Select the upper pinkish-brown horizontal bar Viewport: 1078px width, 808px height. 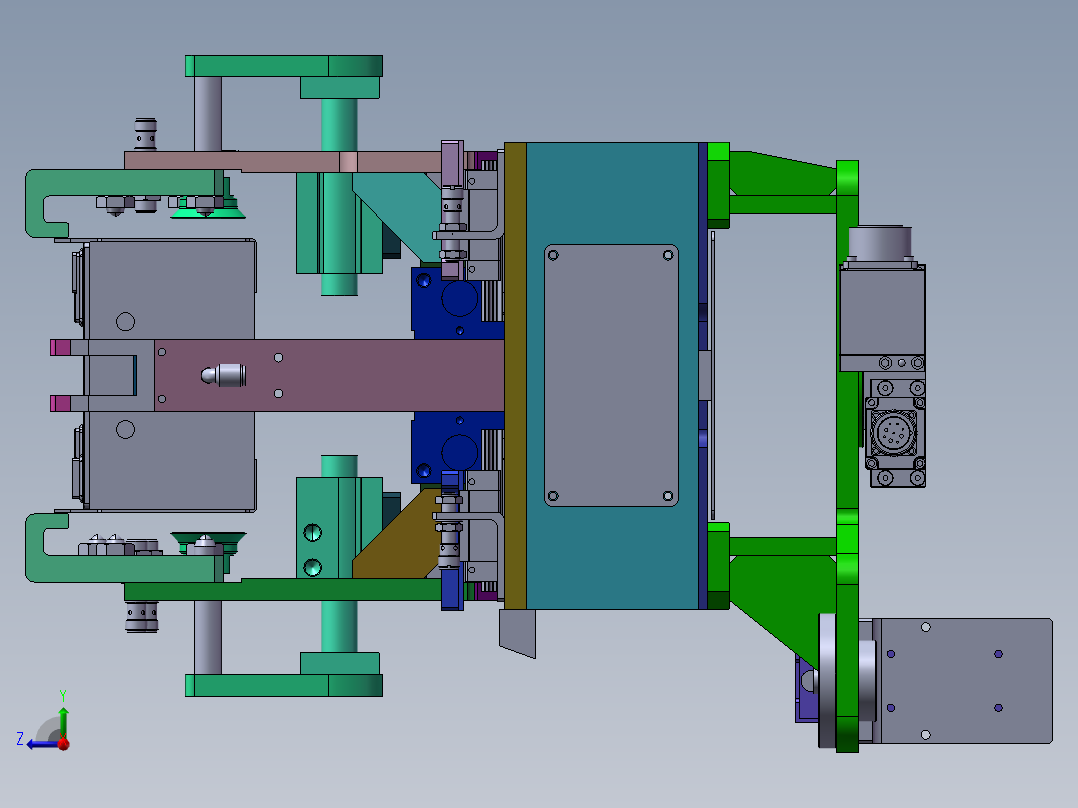click(282, 162)
